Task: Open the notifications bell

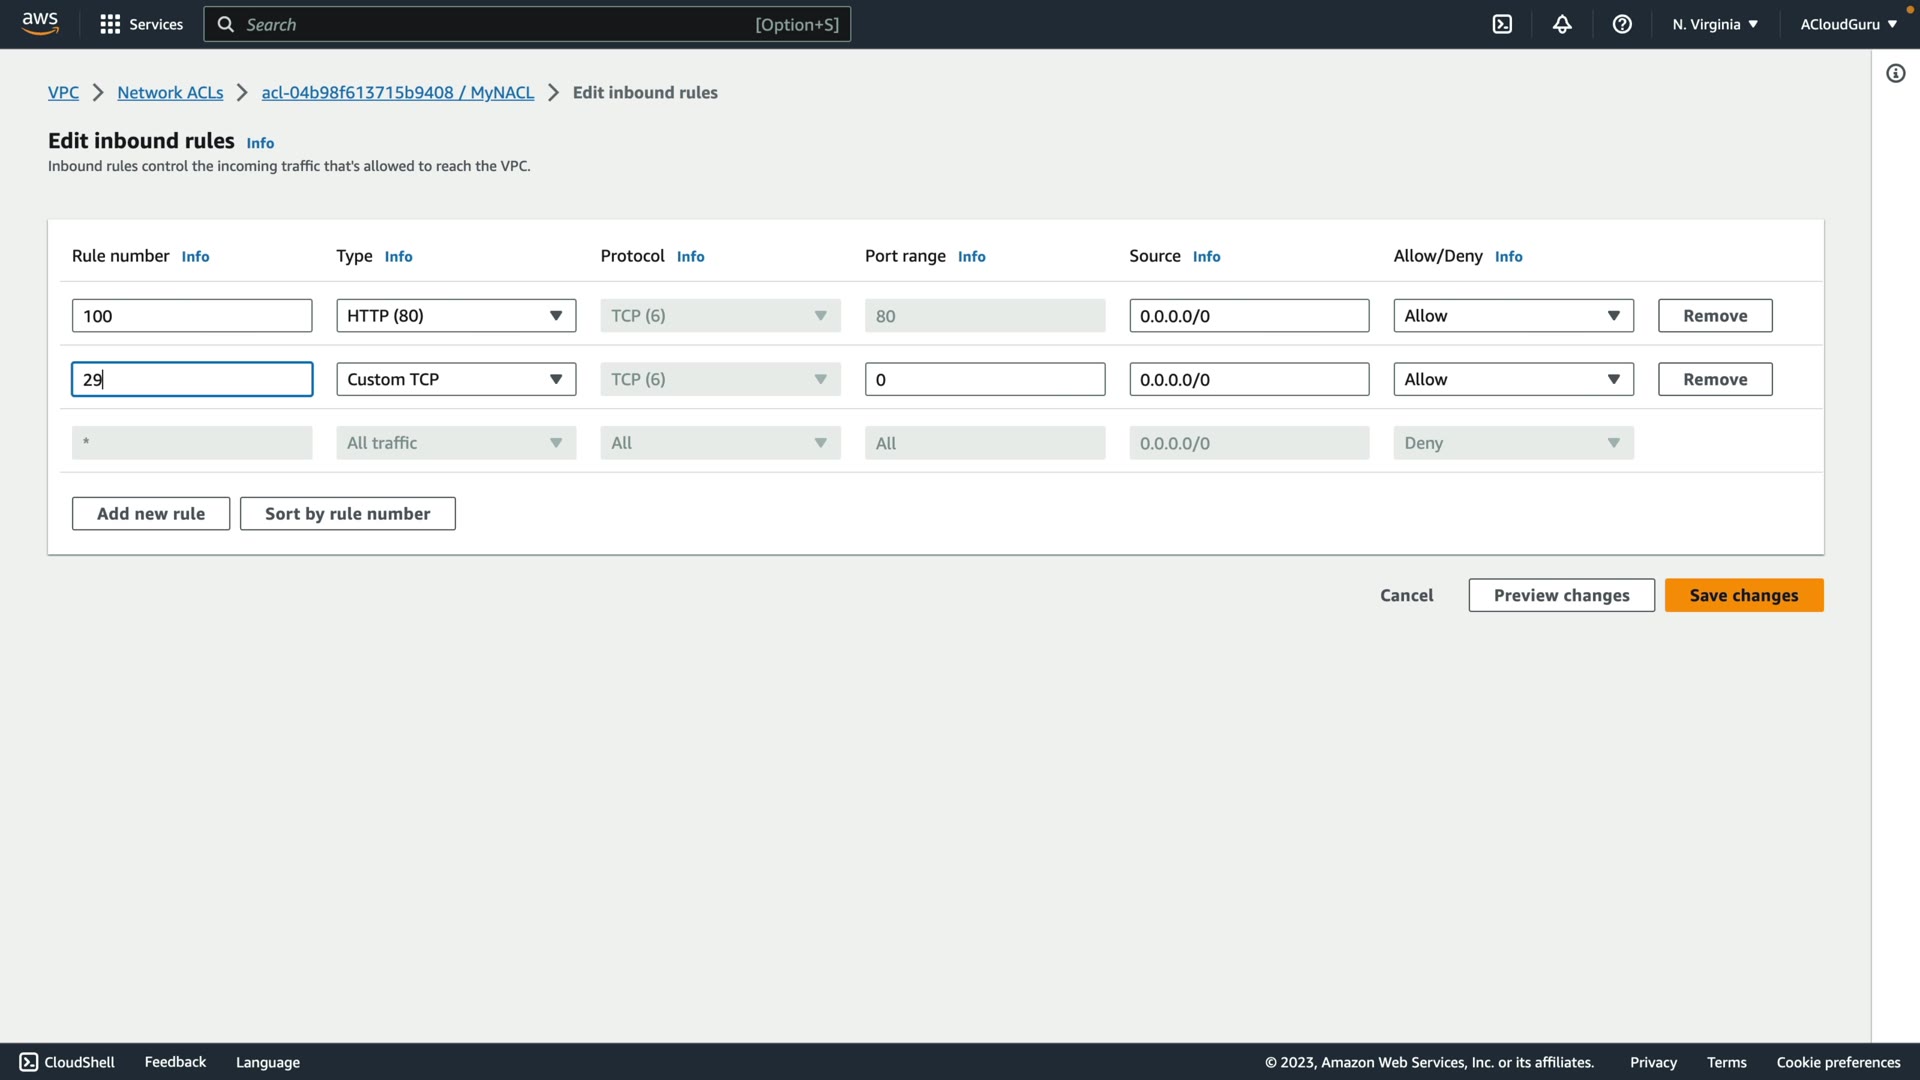Action: (1562, 24)
